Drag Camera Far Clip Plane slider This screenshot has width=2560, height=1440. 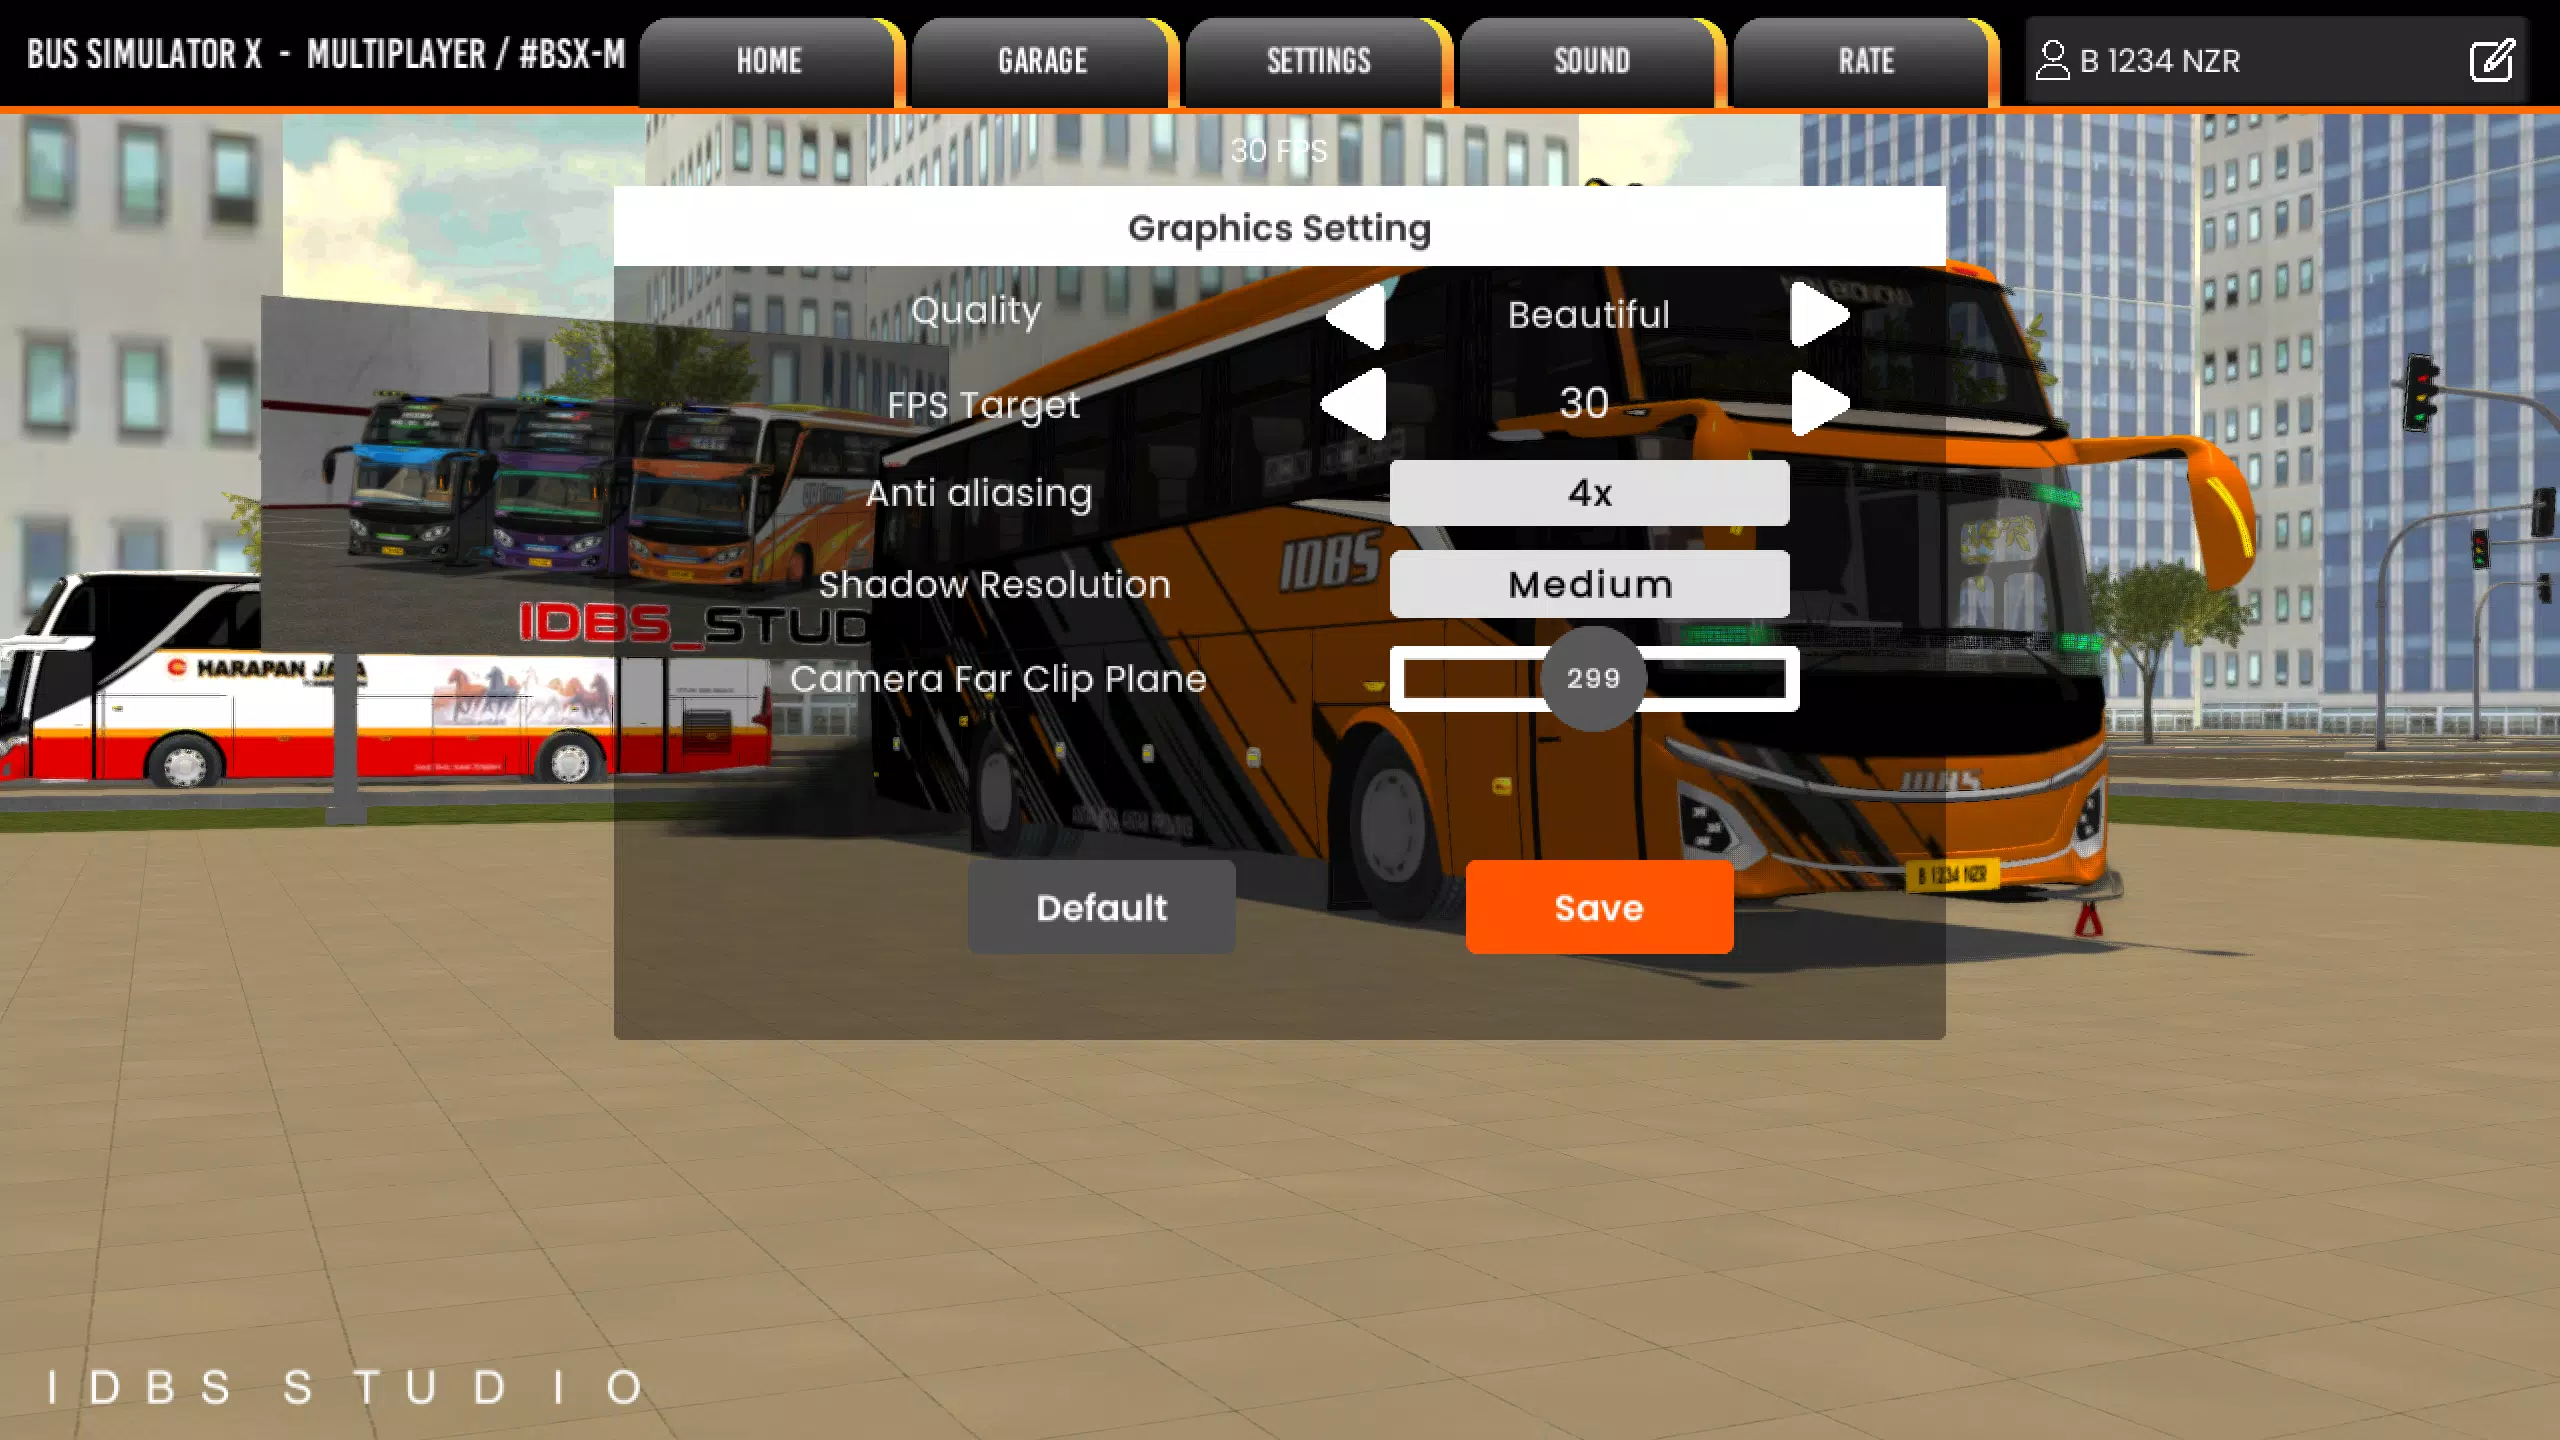(x=1591, y=679)
